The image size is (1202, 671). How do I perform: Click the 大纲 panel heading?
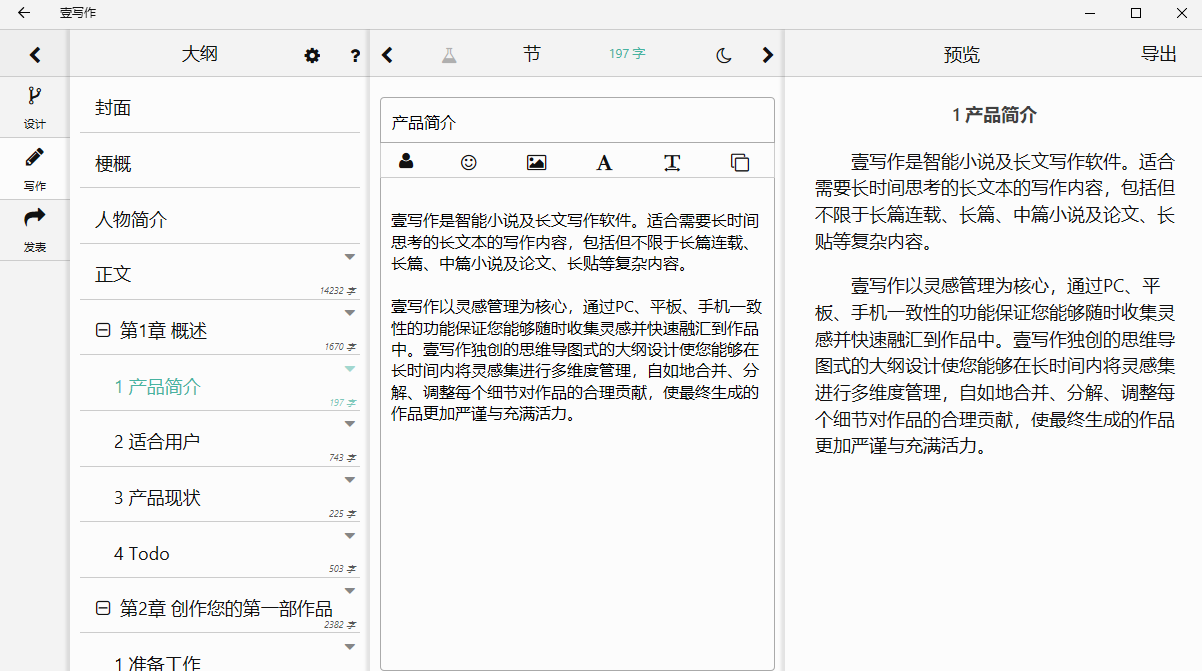tap(200, 55)
